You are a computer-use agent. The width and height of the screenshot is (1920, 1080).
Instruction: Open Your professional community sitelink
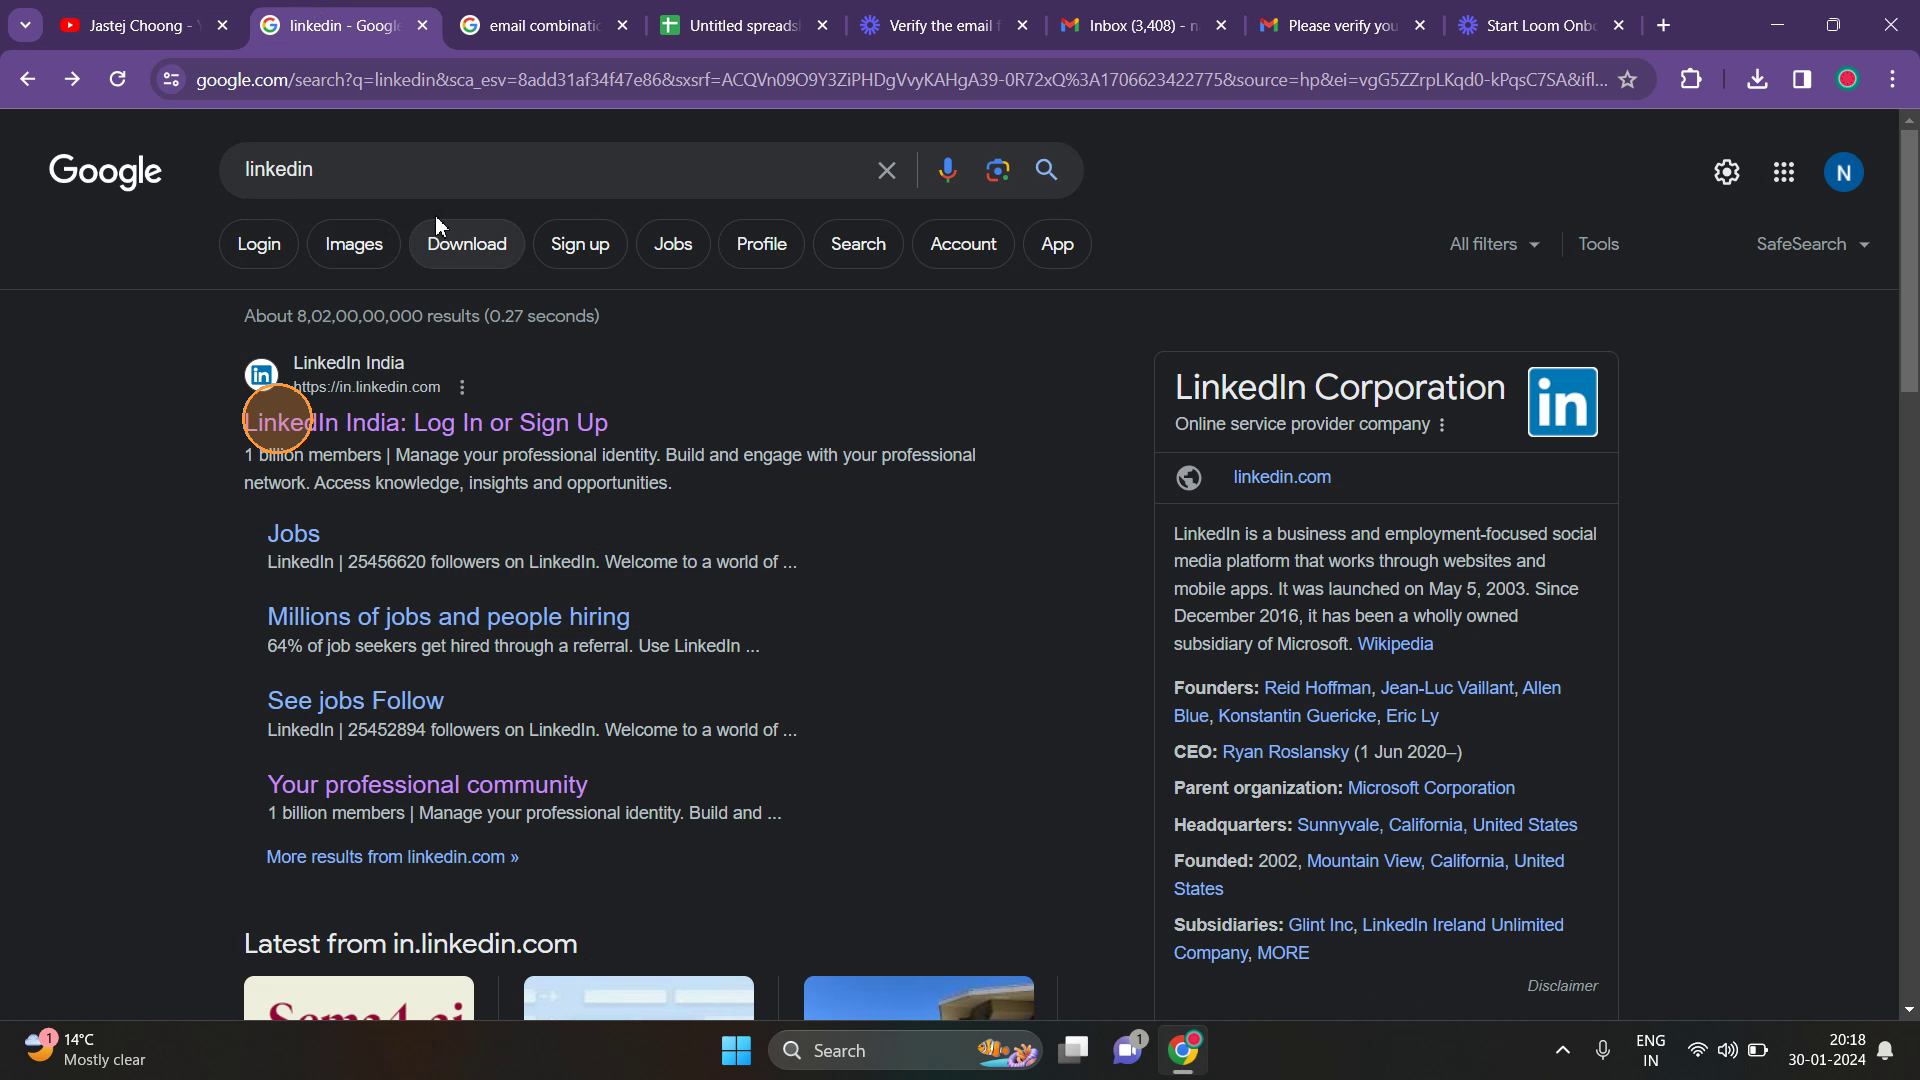click(x=427, y=785)
